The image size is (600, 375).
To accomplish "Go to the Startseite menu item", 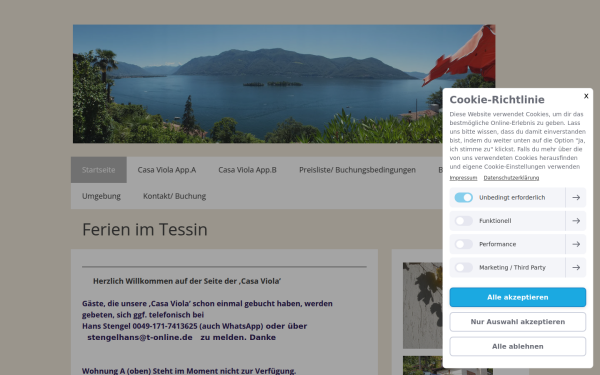I will click(x=99, y=170).
